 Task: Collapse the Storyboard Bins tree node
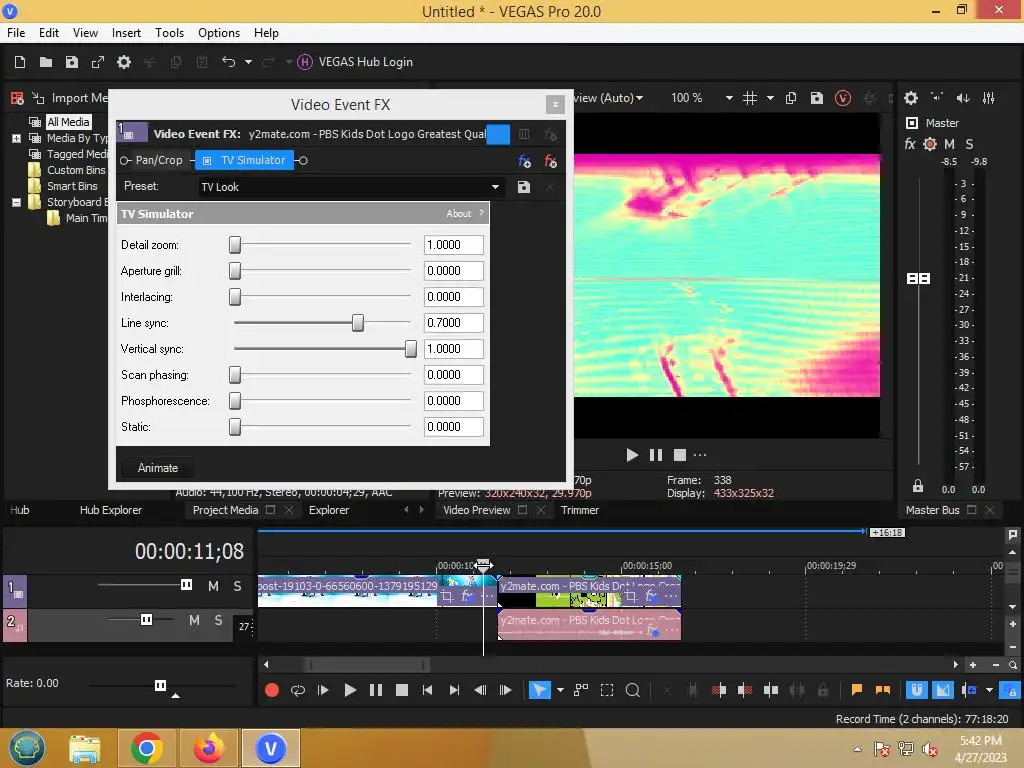coord(16,202)
